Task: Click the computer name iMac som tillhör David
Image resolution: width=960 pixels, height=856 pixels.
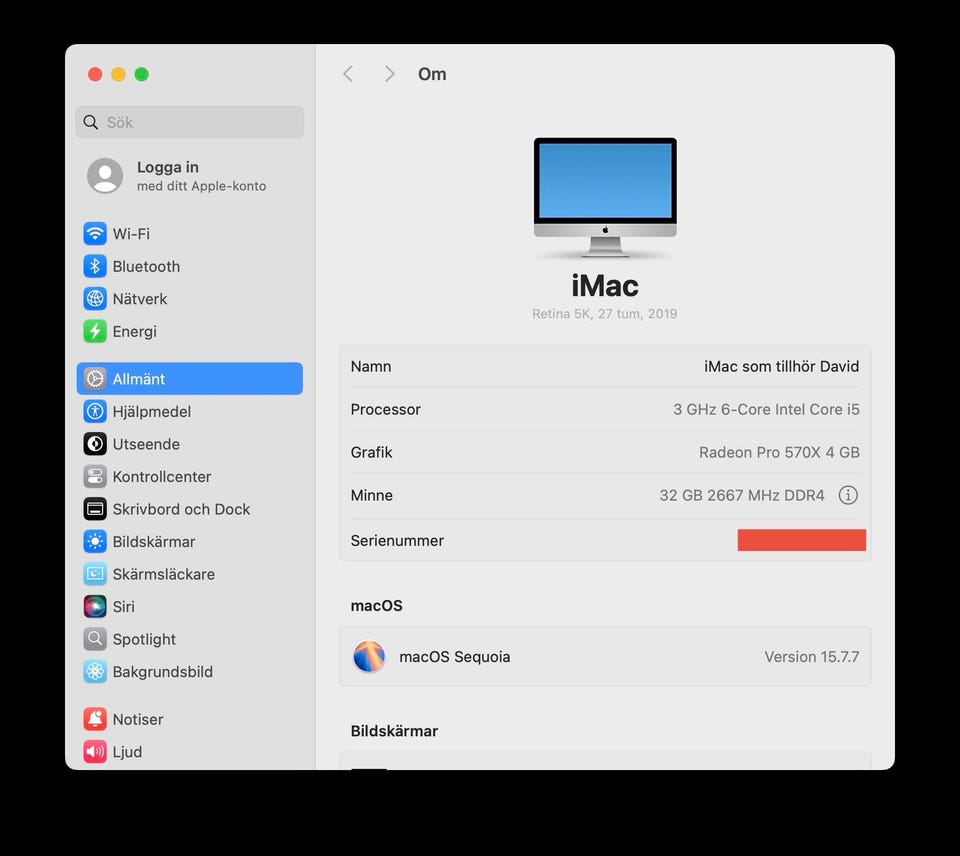Action: [x=781, y=366]
